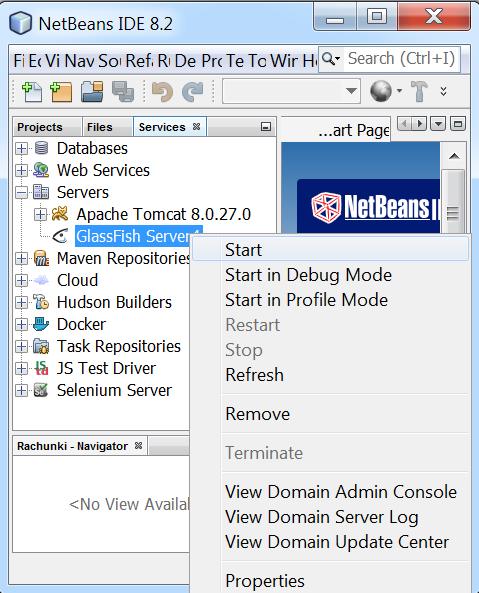The image size is (479, 593).
Task: Click the Task Repositories icon
Action: pos(41,346)
